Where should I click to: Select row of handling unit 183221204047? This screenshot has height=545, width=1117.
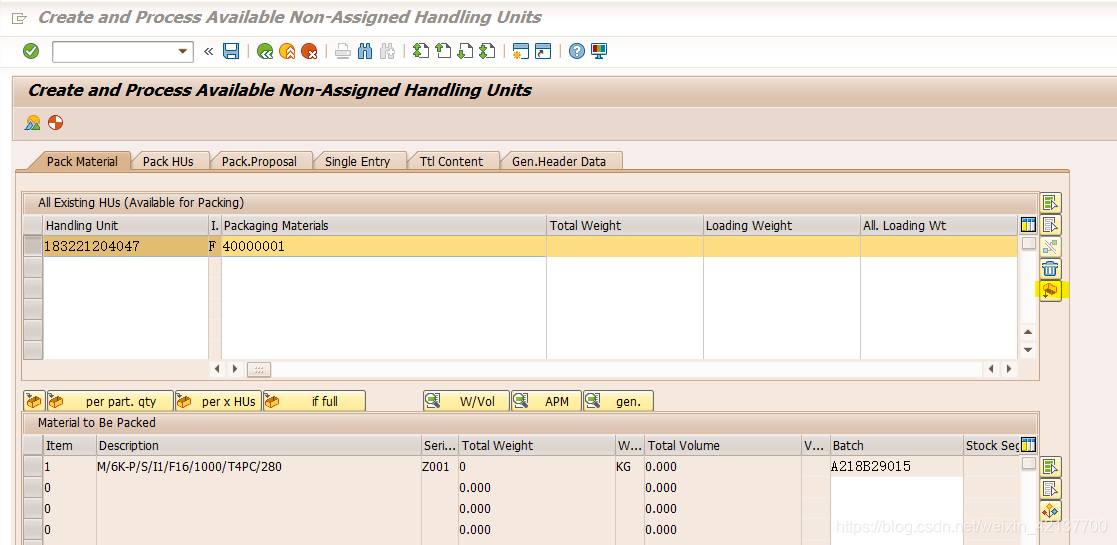click(x=33, y=246)
